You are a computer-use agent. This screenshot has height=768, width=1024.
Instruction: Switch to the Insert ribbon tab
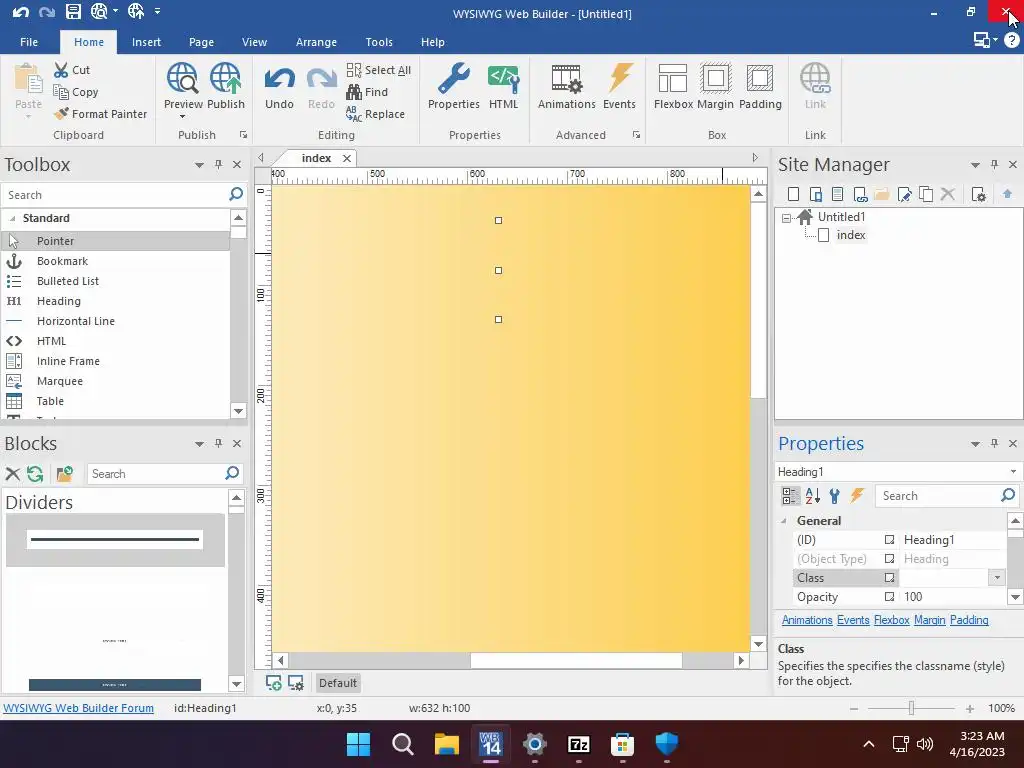pos(146,42)
